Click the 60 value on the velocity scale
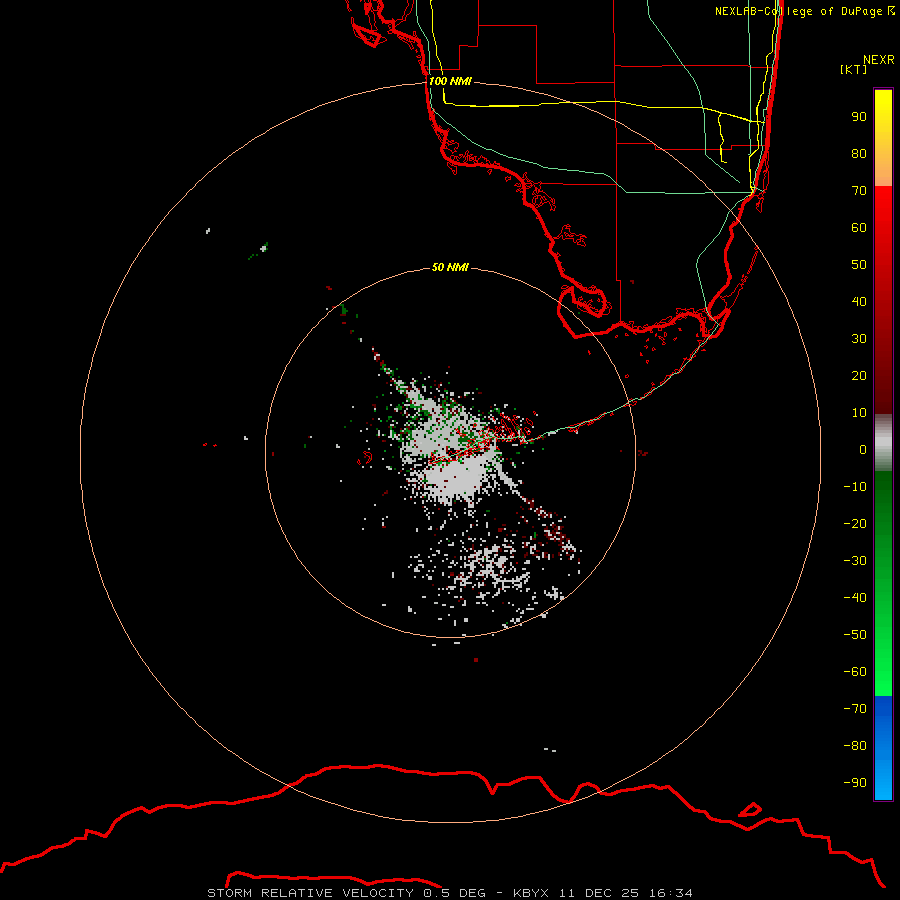This screenshot has width=900, height=900. (859, 228)
